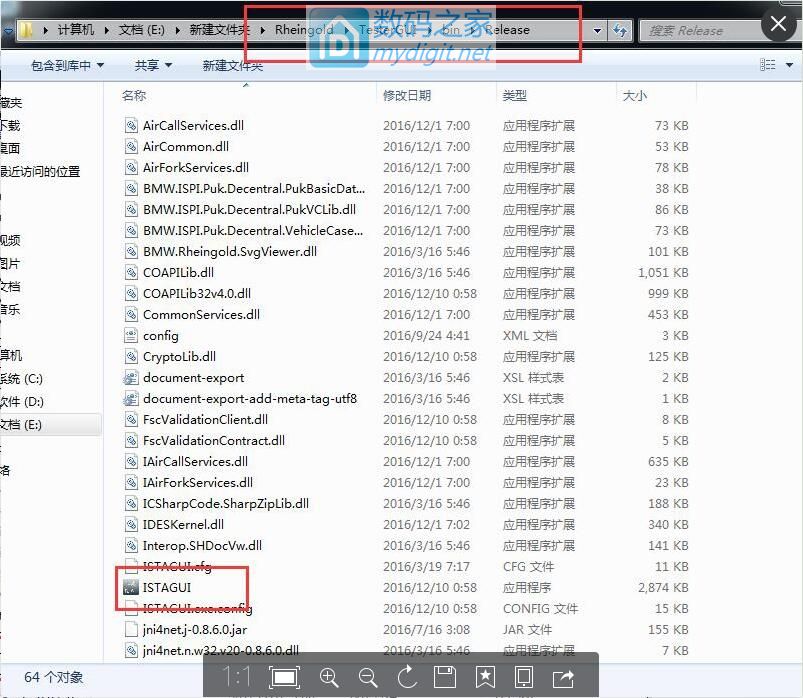Screen dimensions: 803x698
Task: Click the fit-to-window icon in viewer toolbar
Action: (x=285, y=678)
